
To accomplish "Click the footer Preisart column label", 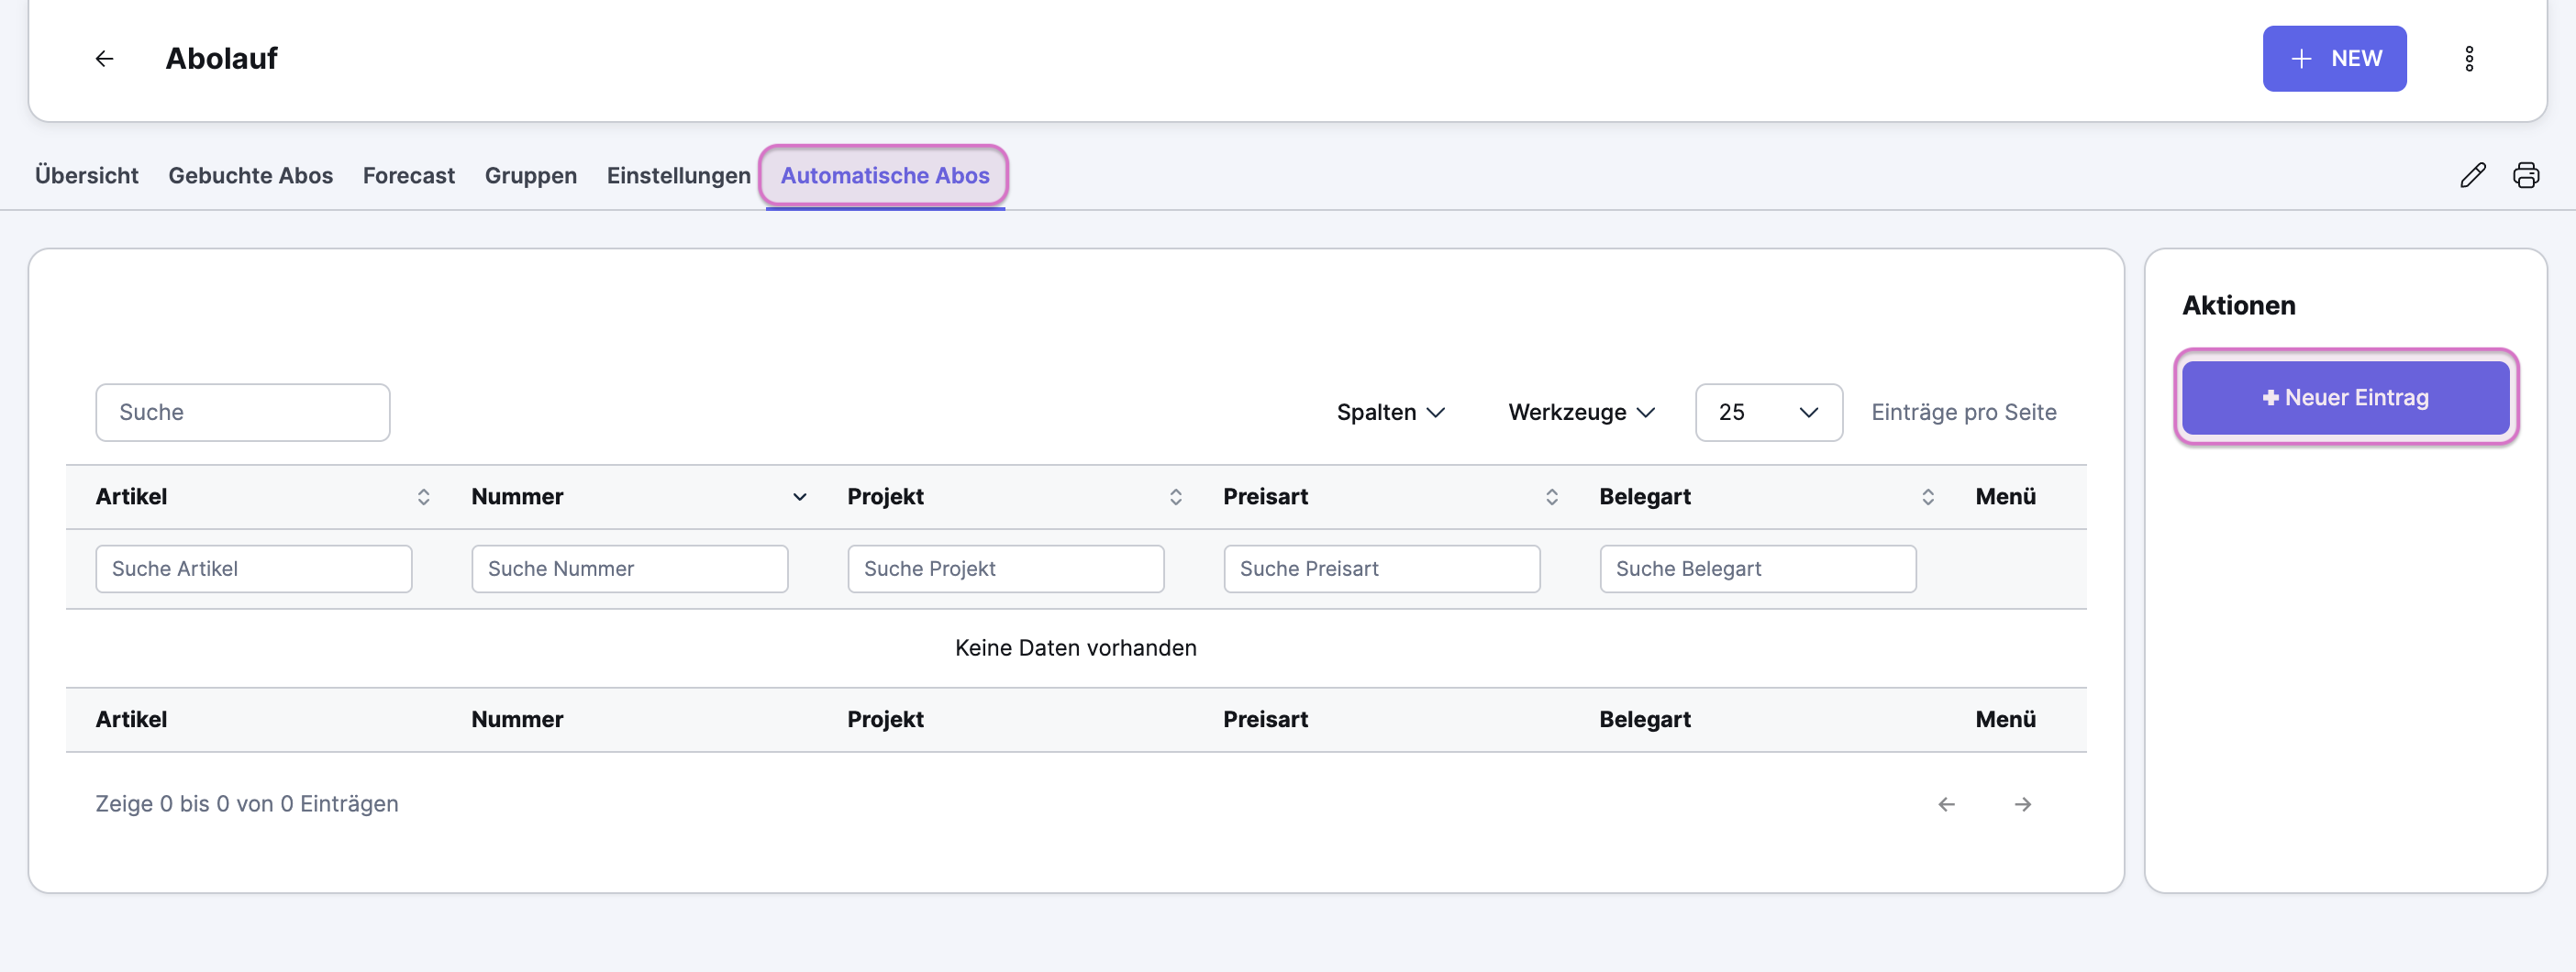I will click(1265, 720).
